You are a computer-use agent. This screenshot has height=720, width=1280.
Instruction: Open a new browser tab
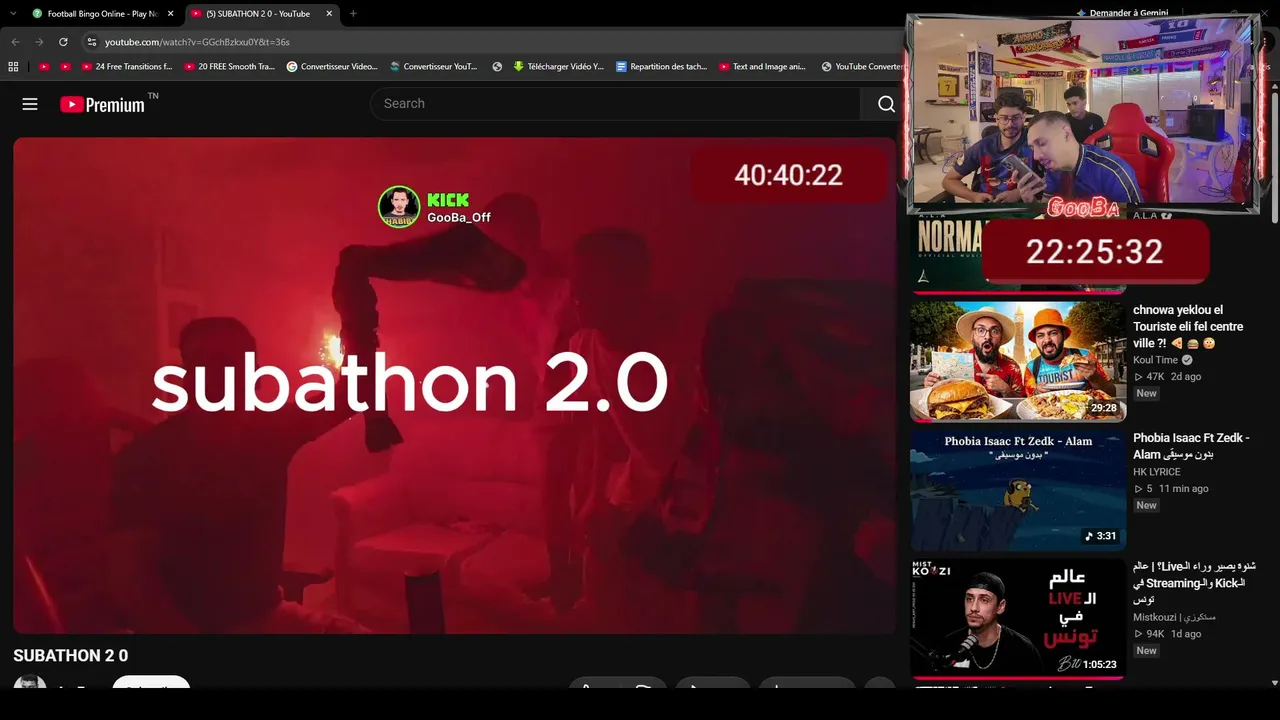pos(353,14)
